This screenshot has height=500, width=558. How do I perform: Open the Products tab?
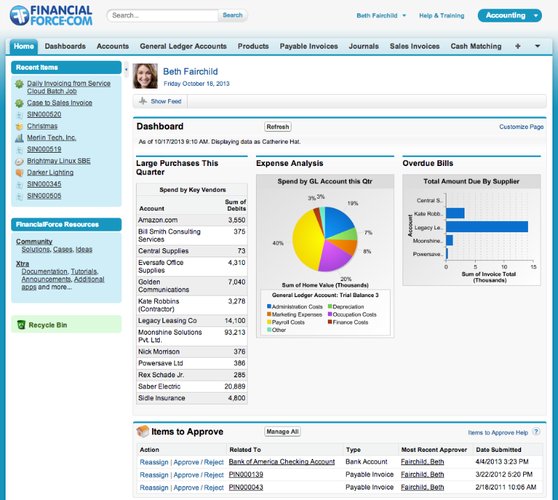point(253,46)
